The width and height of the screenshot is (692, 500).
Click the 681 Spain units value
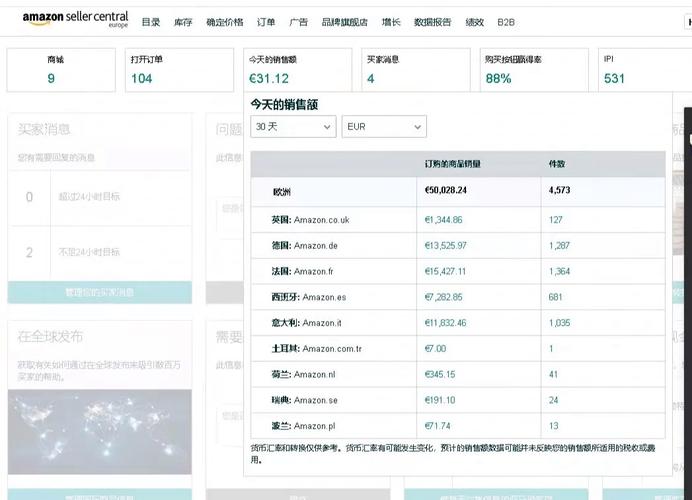click(555, 297)
